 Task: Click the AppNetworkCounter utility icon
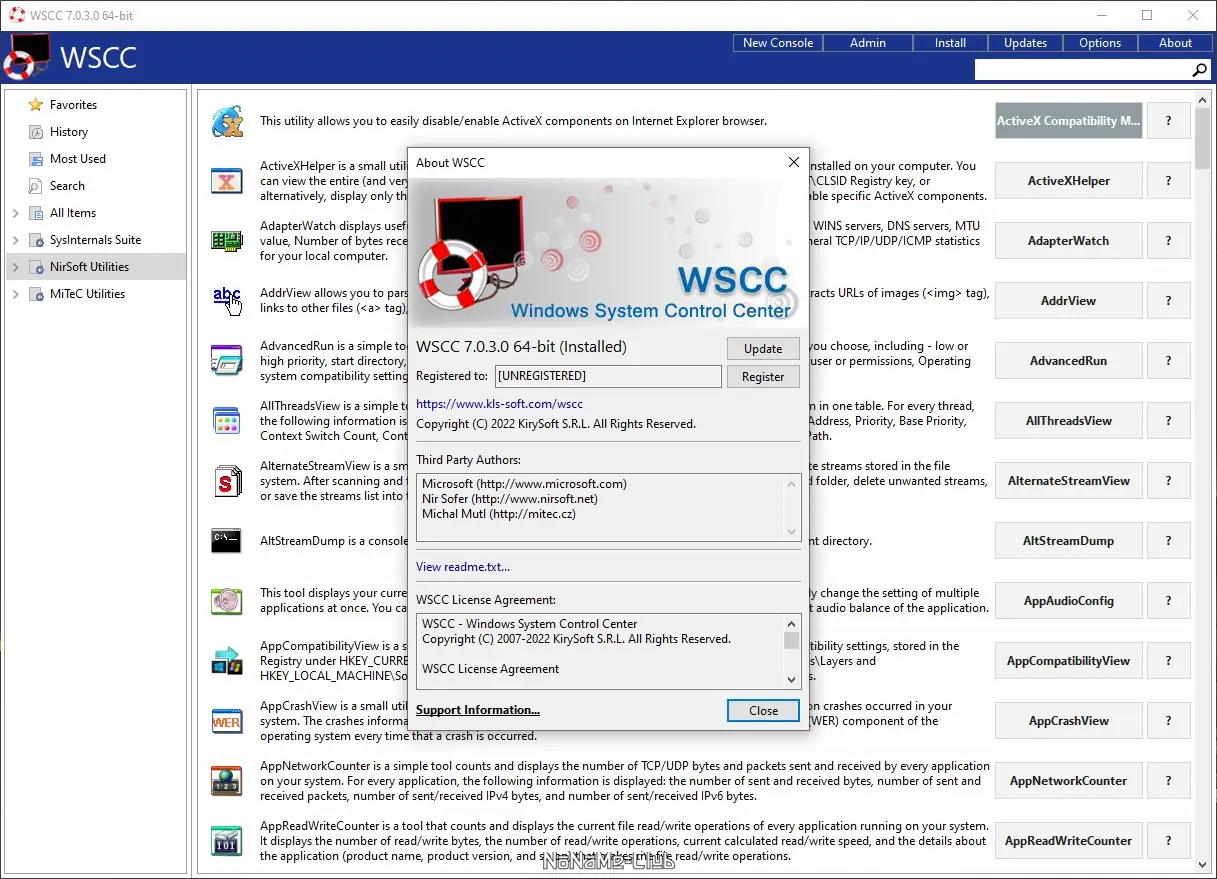(227, 781)
